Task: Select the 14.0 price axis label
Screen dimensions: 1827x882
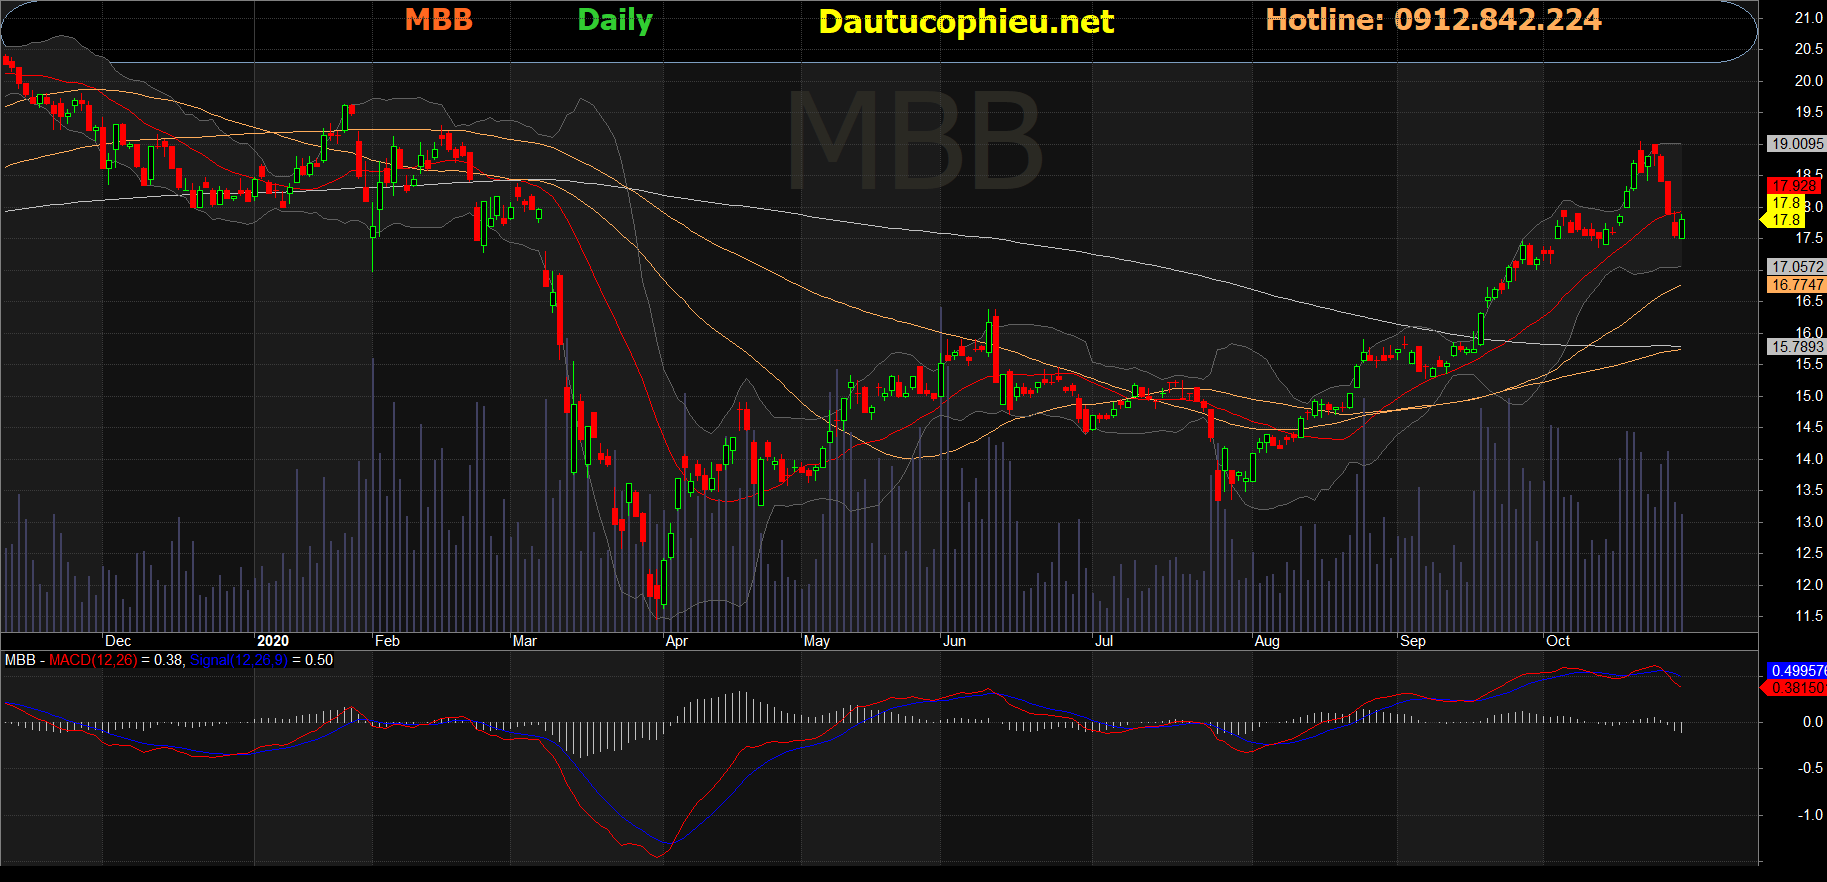Action: 1808,459
